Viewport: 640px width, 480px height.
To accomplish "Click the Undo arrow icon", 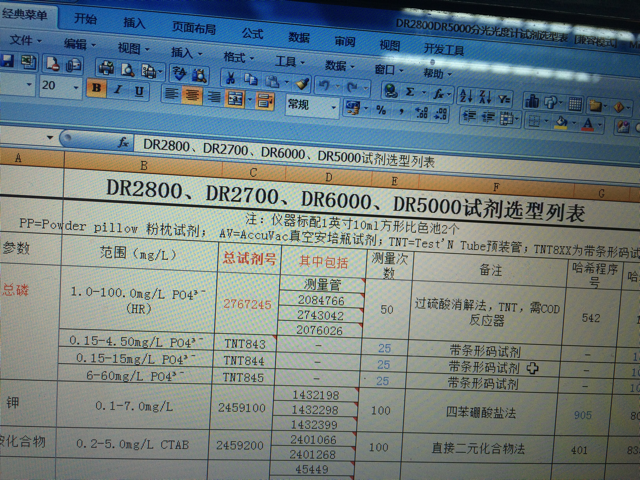I will (324, 85).
